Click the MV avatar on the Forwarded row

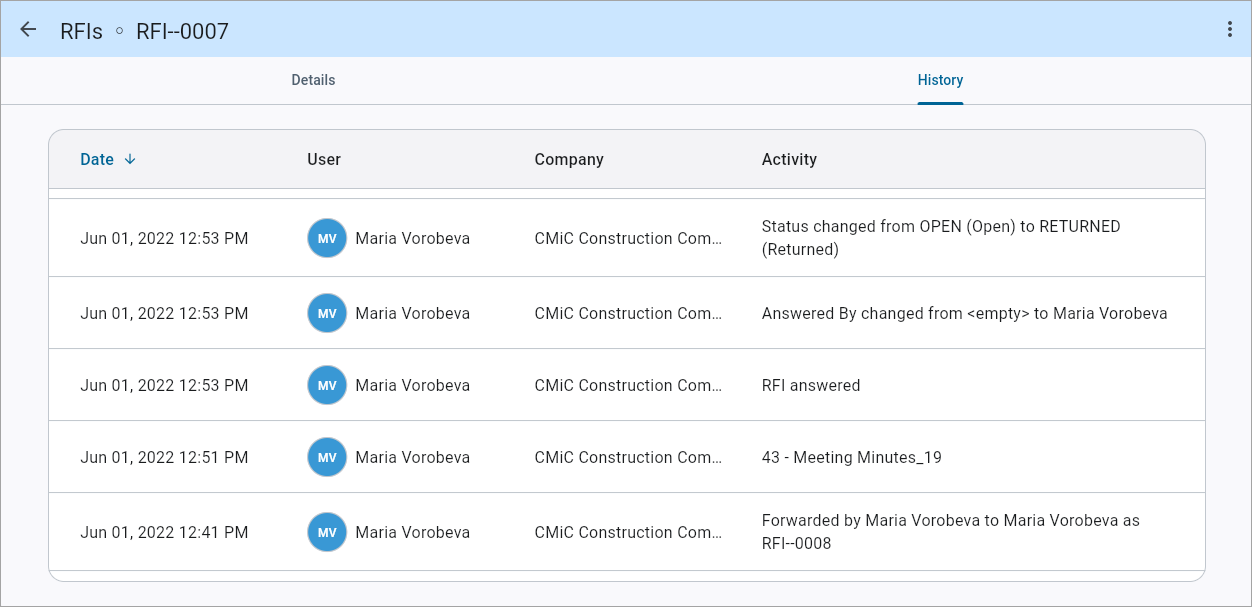click(326, 532)
